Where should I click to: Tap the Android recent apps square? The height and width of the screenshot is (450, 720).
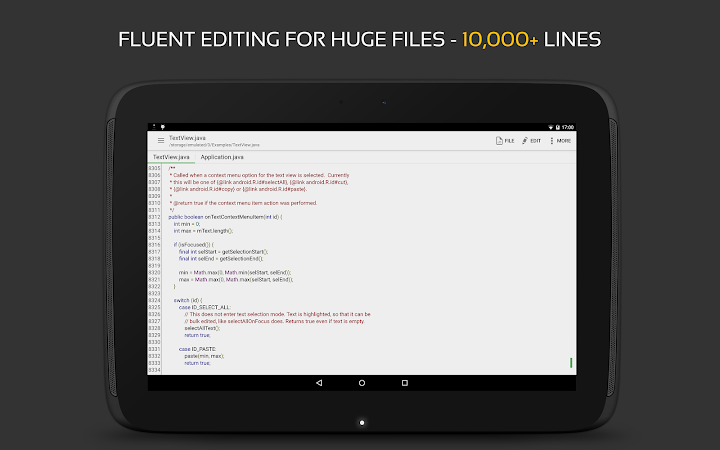(x=405, y=382)
